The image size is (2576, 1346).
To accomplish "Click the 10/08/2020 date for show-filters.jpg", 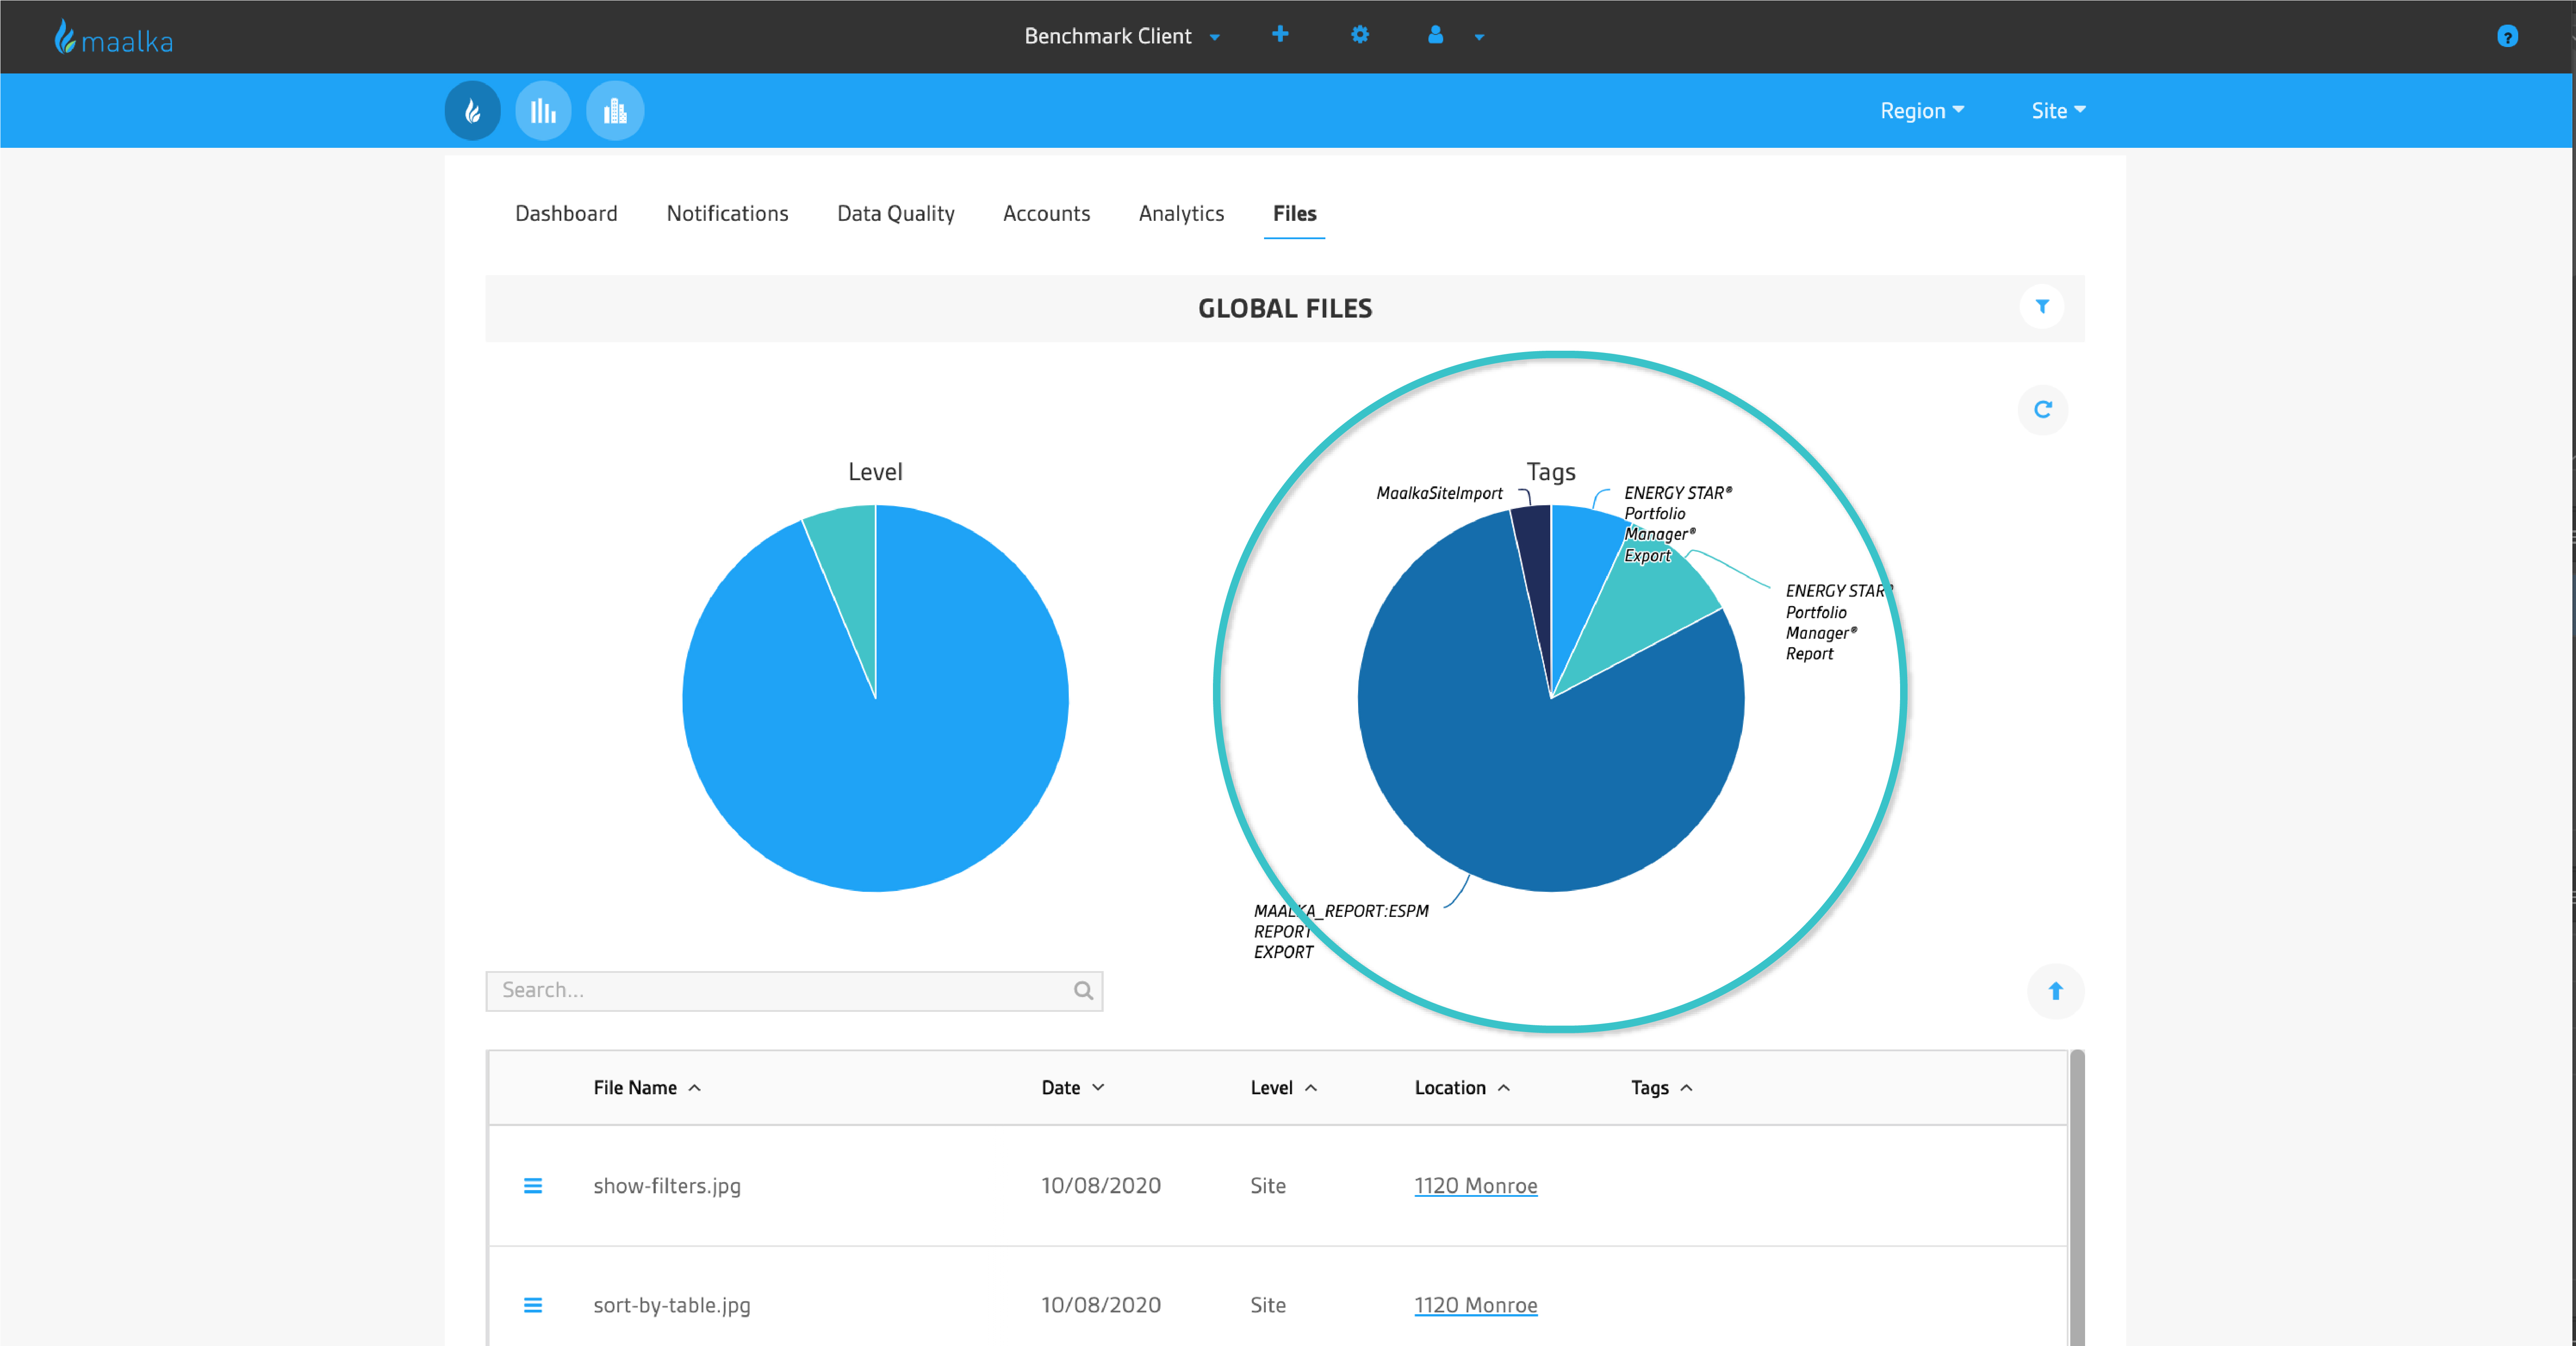I will tap(1101, 1186).
